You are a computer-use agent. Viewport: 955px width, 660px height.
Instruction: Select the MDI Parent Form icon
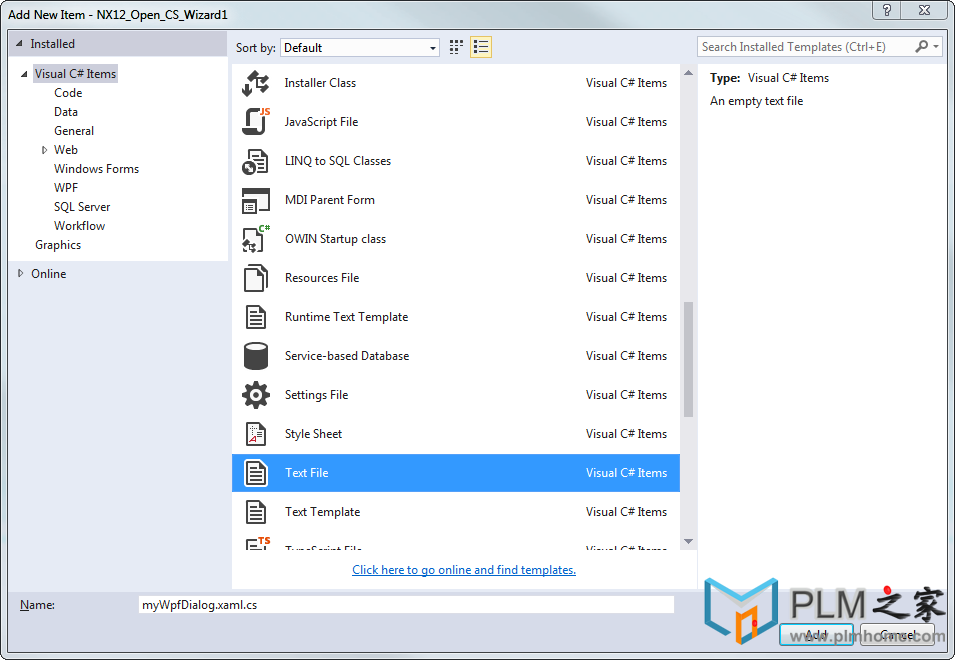[x=256, y=200]
